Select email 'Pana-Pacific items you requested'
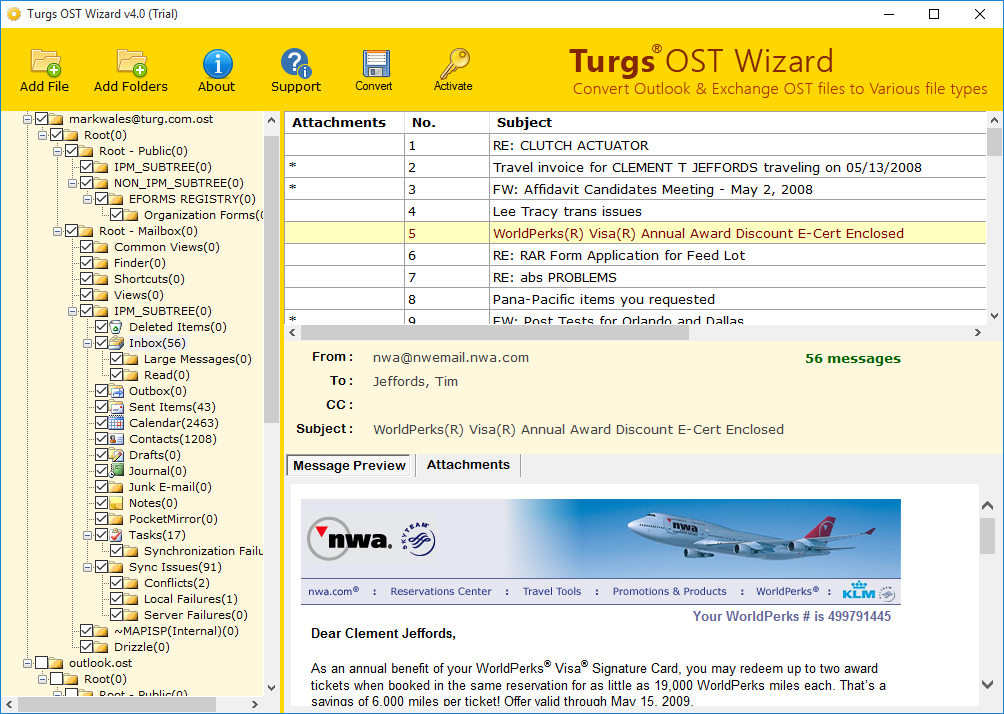The image size is (1004, 714). click(635, 299)
